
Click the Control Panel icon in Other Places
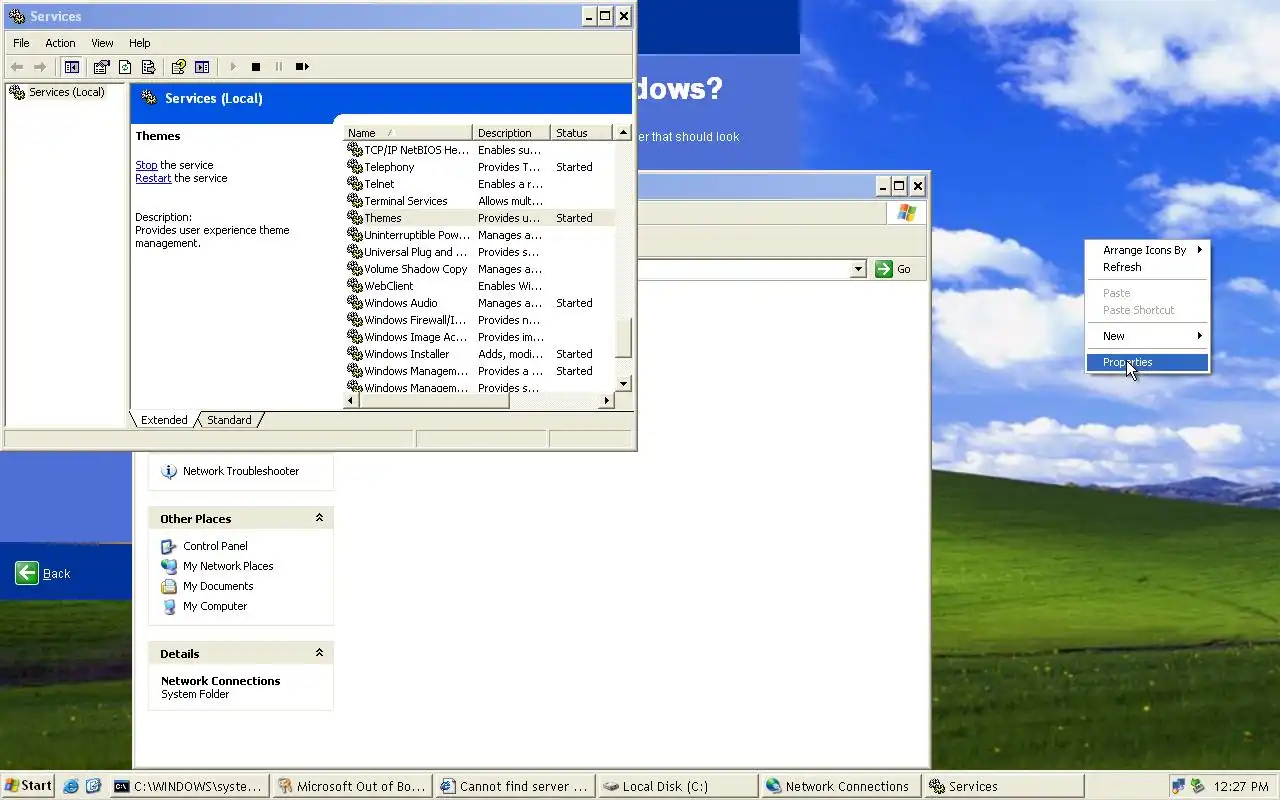pyautogui.click(x=169, y=546)
